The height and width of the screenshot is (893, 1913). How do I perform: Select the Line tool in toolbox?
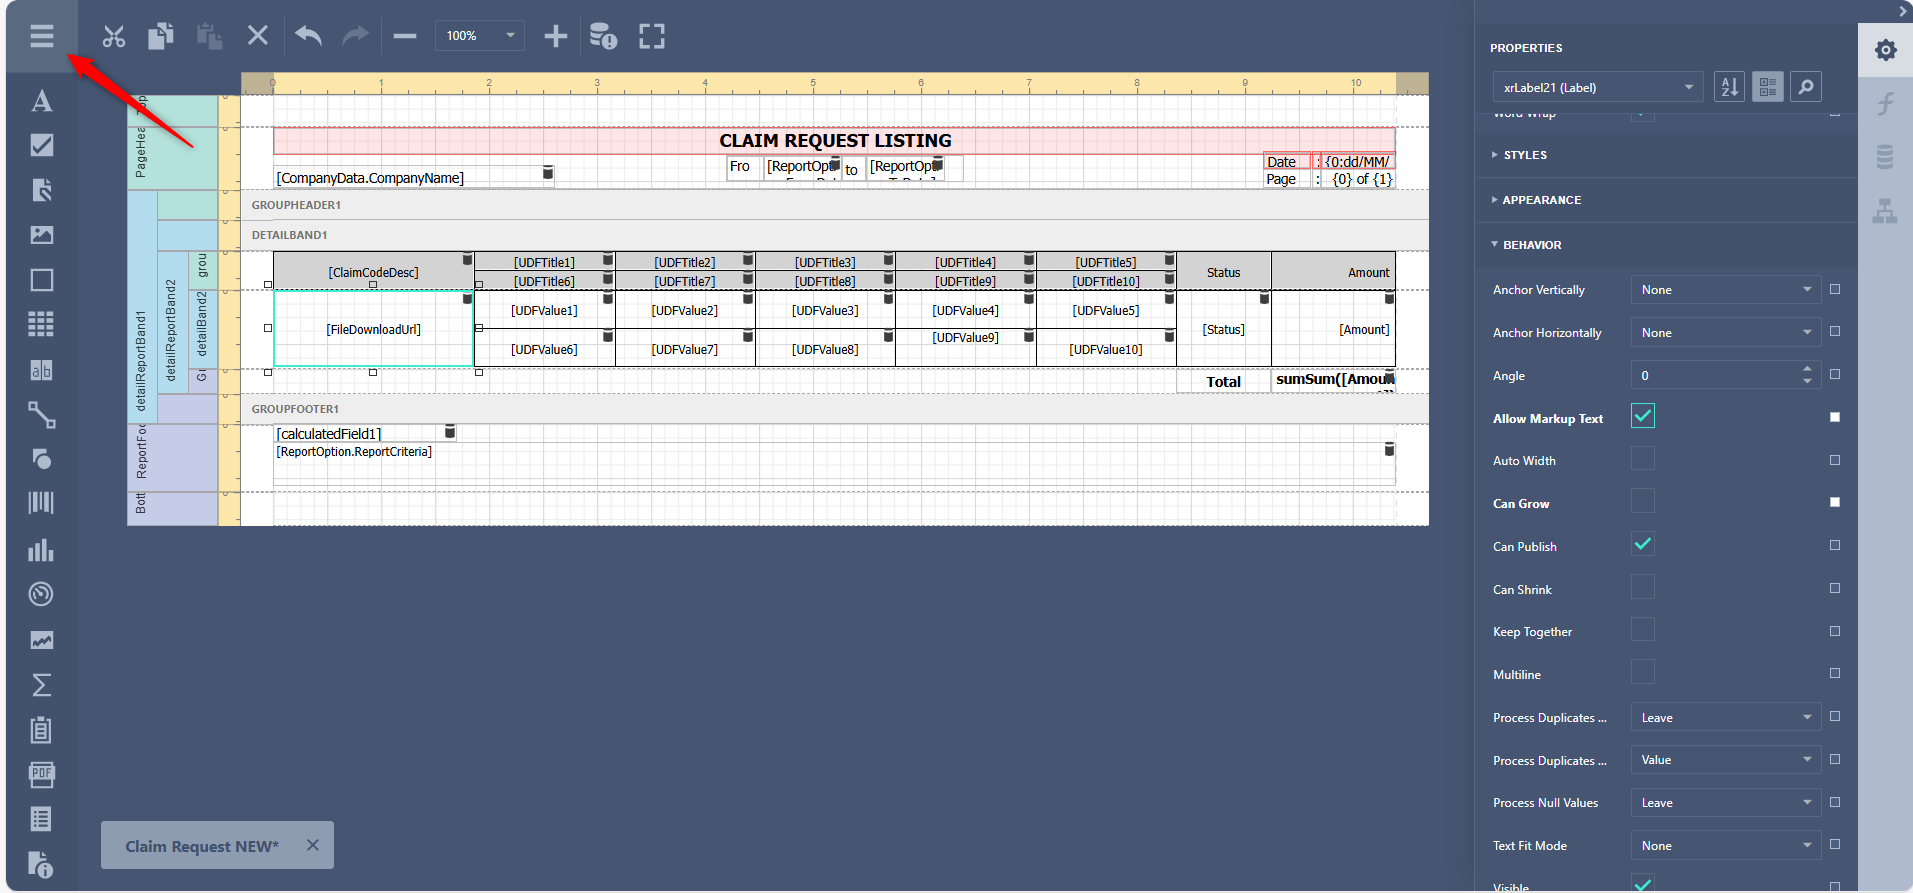41,414
